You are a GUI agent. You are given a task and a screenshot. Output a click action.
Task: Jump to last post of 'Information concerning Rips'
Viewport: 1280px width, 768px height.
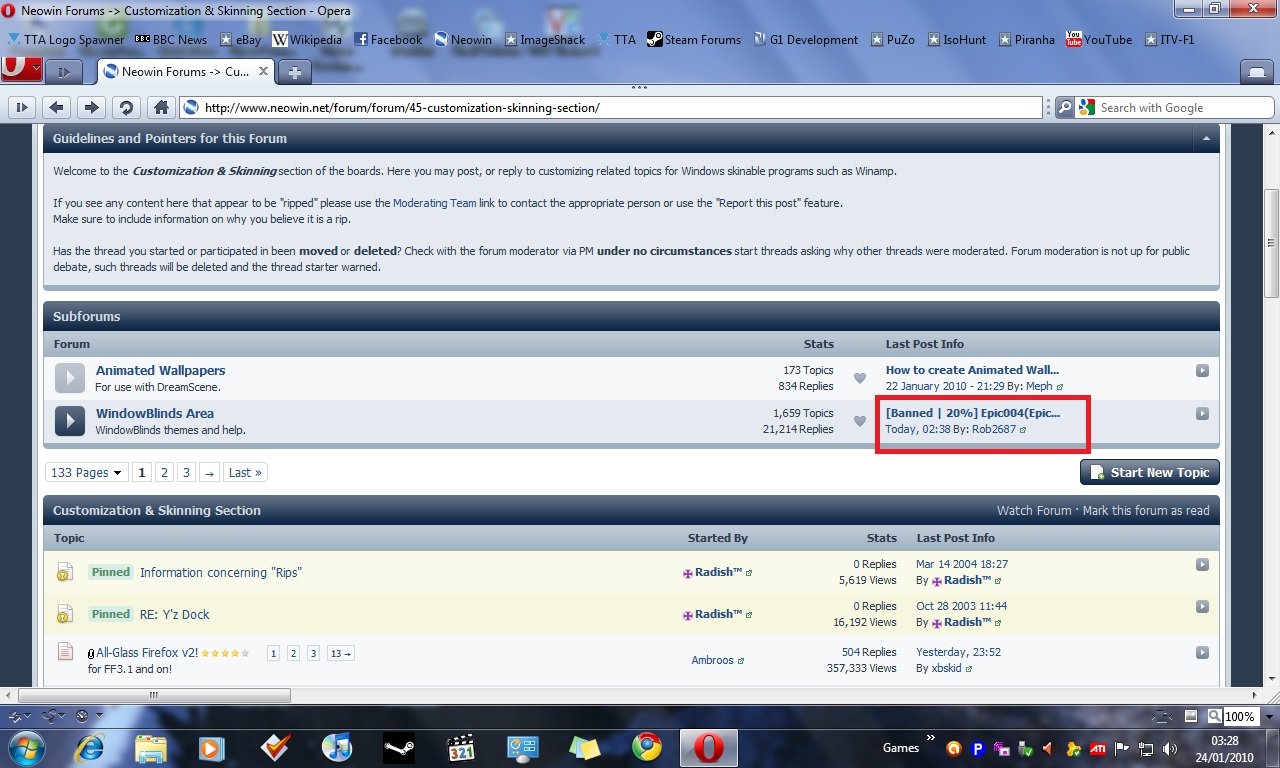1202,565
